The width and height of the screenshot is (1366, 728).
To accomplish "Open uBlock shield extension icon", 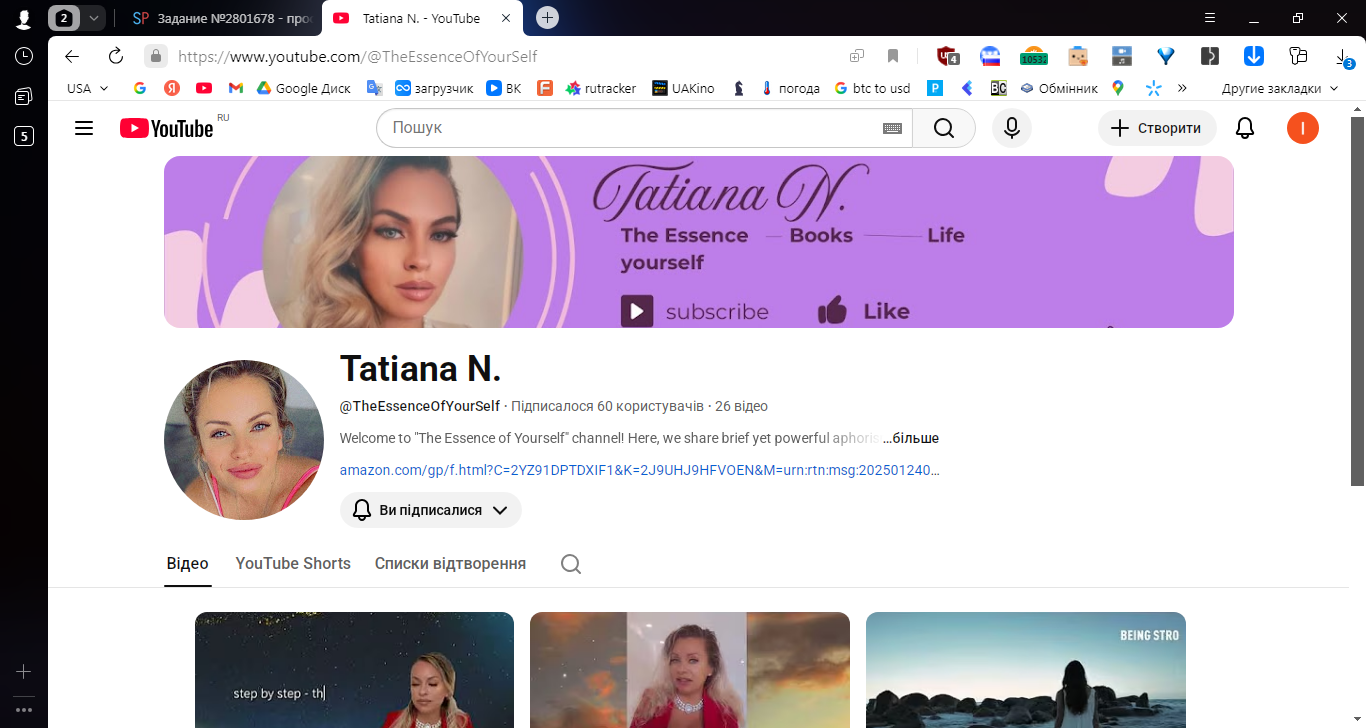I will [947, 57].
